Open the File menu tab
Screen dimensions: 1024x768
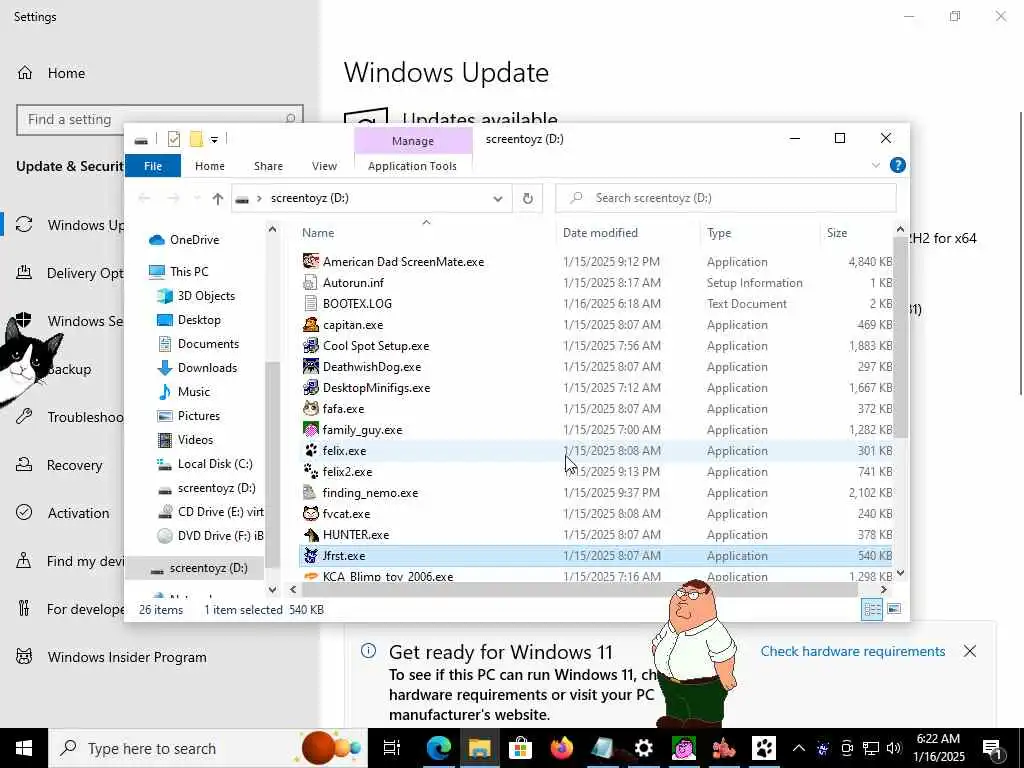153,166
